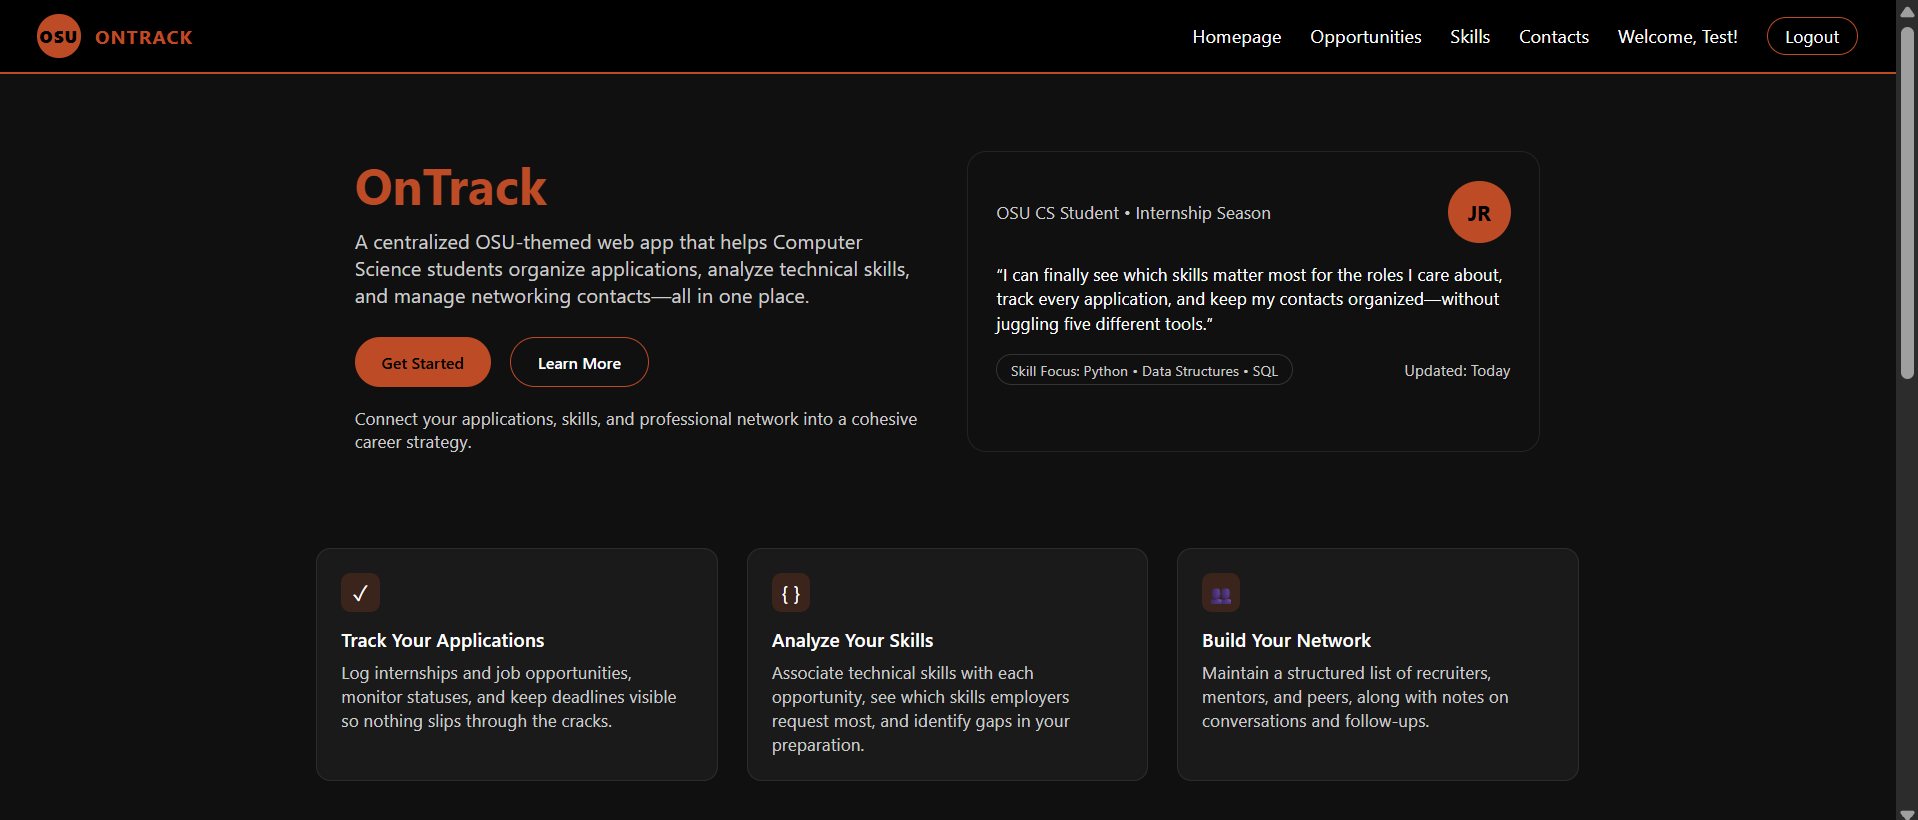Click the JR avatar circle
Screen dimensions: 1918x820
tap(1479, 212)
